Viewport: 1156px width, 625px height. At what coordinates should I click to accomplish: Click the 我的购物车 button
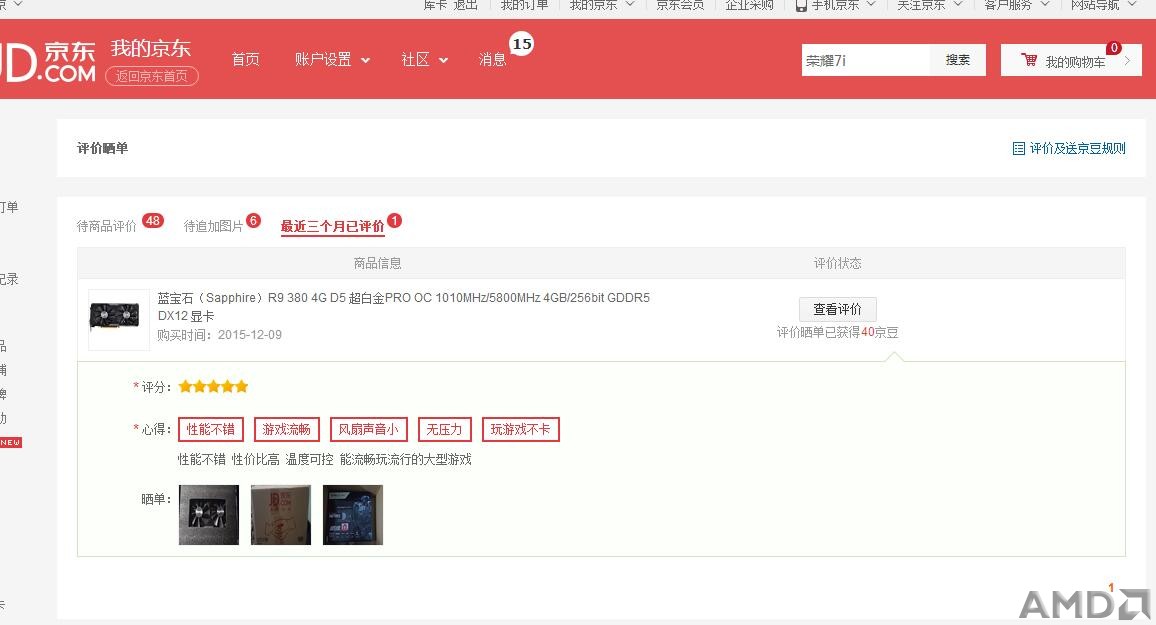tap(1071, 60)
